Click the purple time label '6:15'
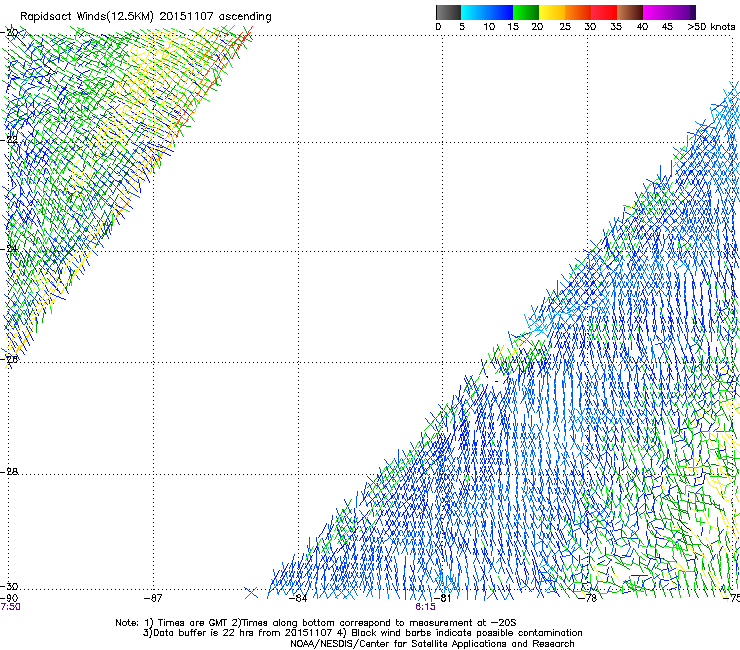 tap(425, 607)
